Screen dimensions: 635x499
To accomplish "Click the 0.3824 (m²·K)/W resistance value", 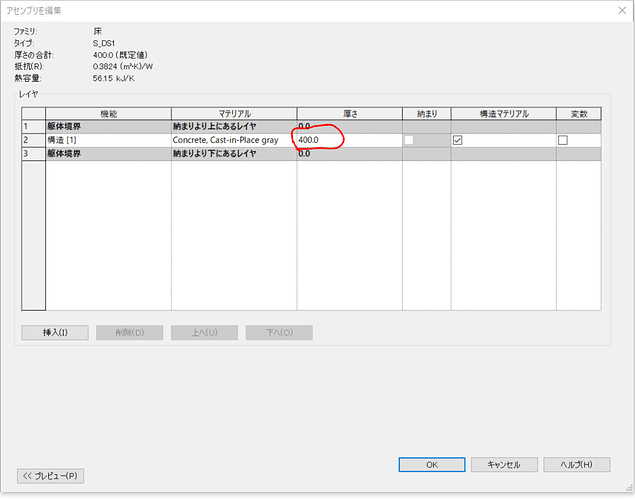I will point(123,66).
